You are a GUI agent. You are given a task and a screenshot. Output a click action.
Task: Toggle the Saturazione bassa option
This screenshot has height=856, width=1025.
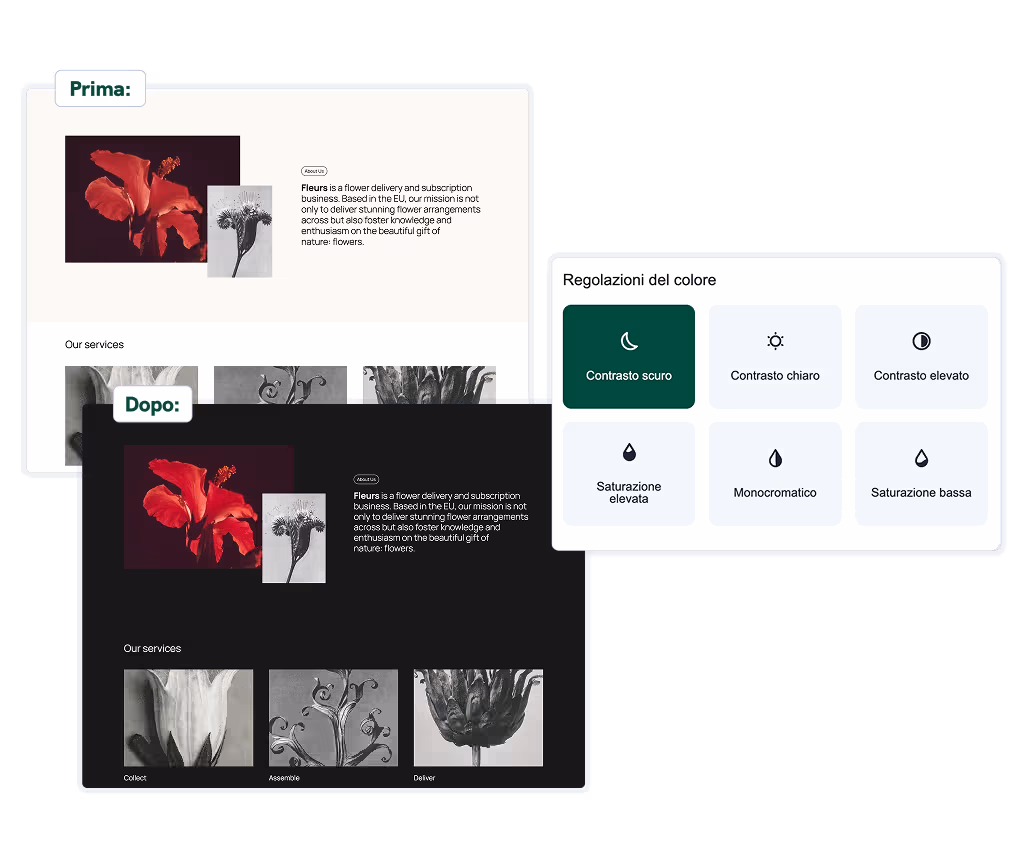tap(921, 474)
